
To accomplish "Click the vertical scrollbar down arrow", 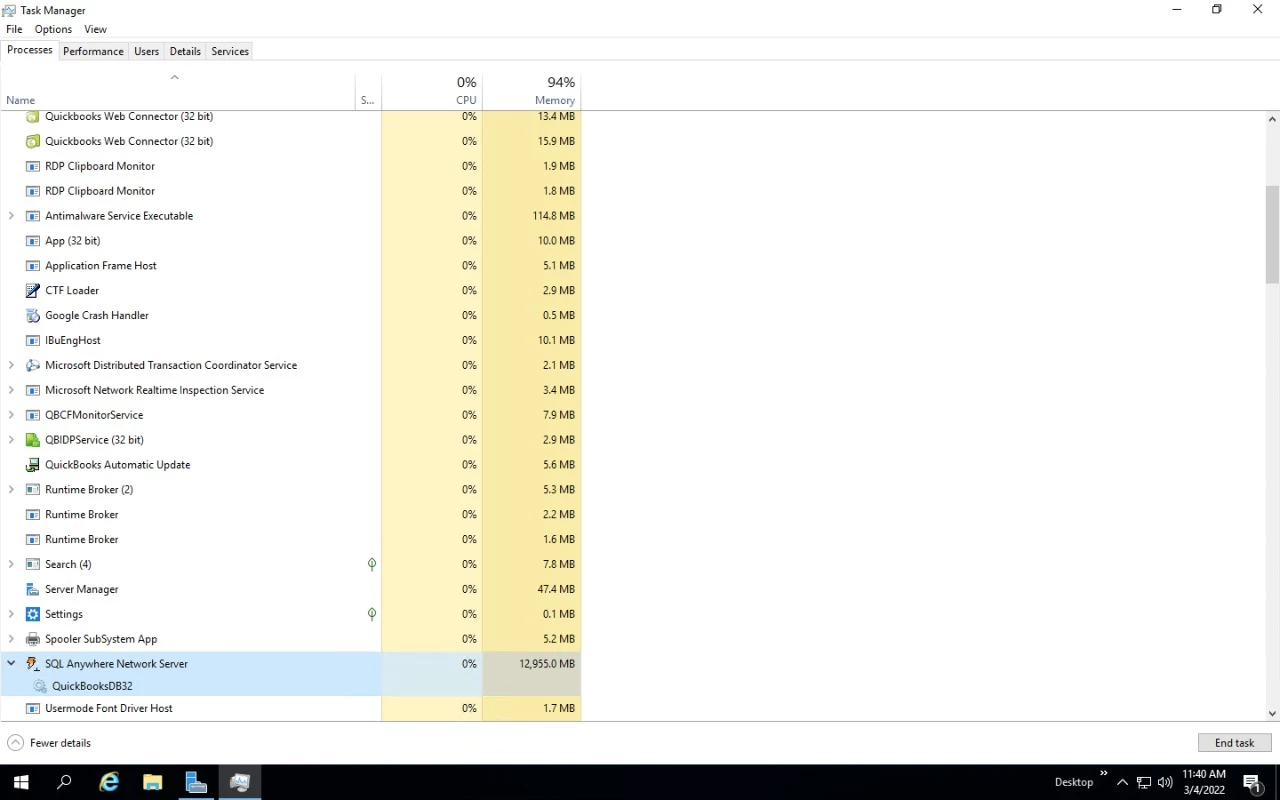I will pos(1272,713).
